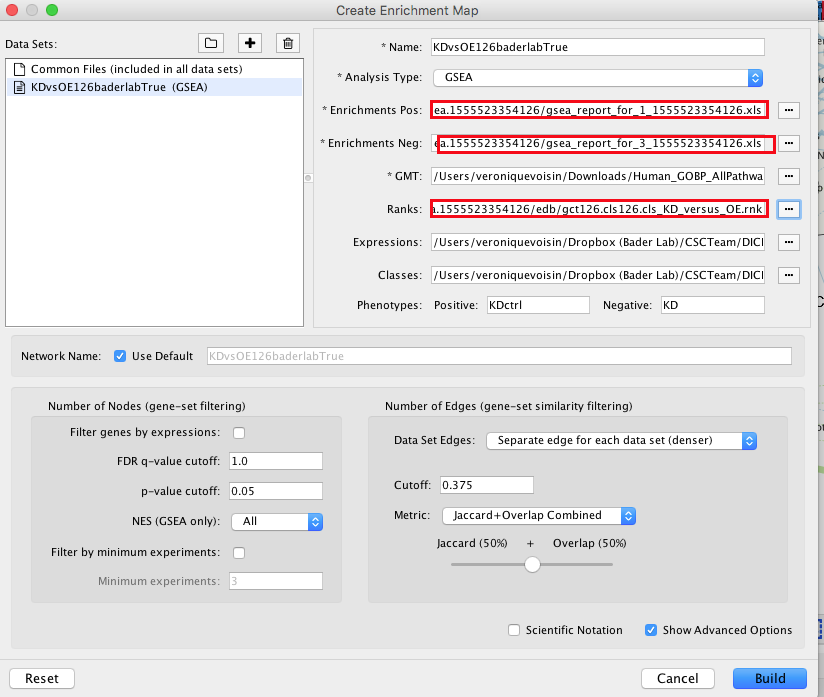Uncheck Use Default for network name
Image resolution: width=824 pixels, height=697 pixels.
point(120,355)
